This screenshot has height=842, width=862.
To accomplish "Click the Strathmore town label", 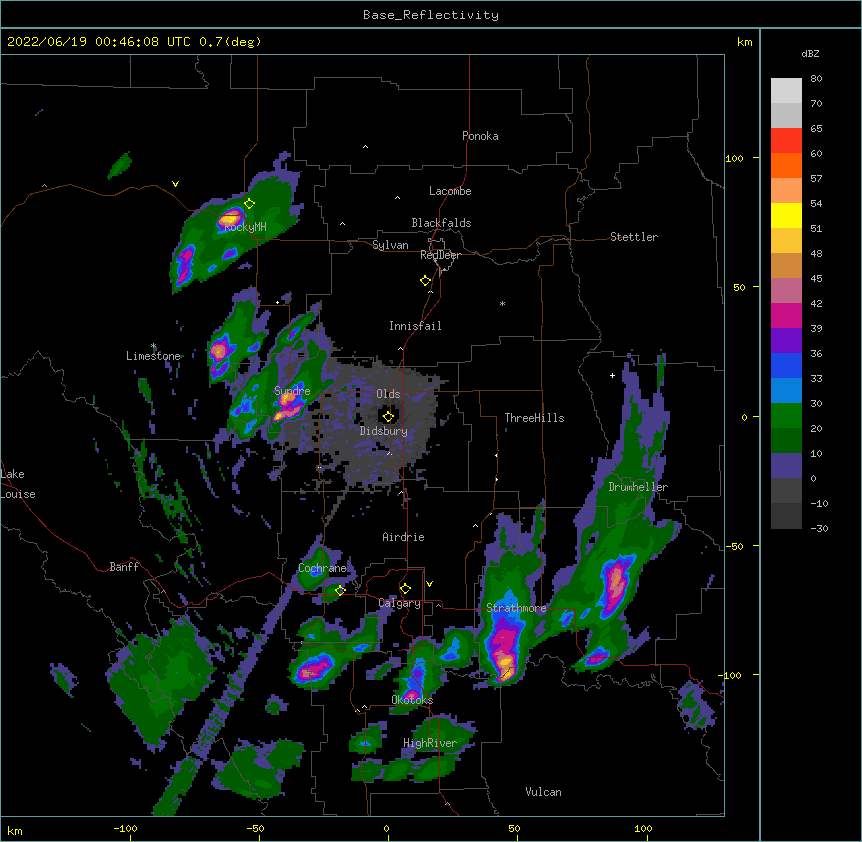I will pos(516,608).
